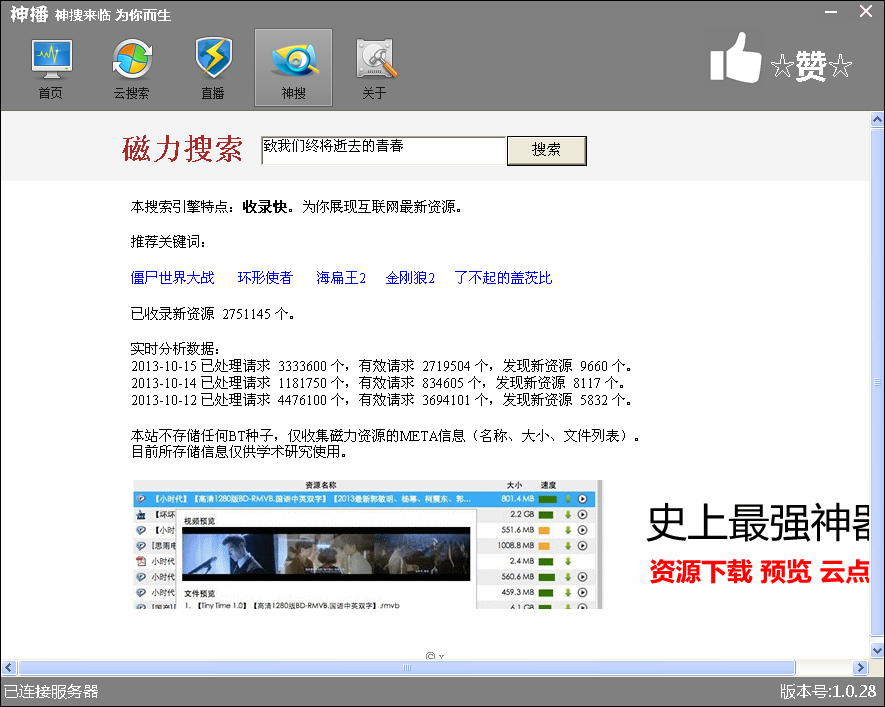Open the 金刚狼2 keyword link
Viewport: 885px width, 707px height.
point(410,278)
